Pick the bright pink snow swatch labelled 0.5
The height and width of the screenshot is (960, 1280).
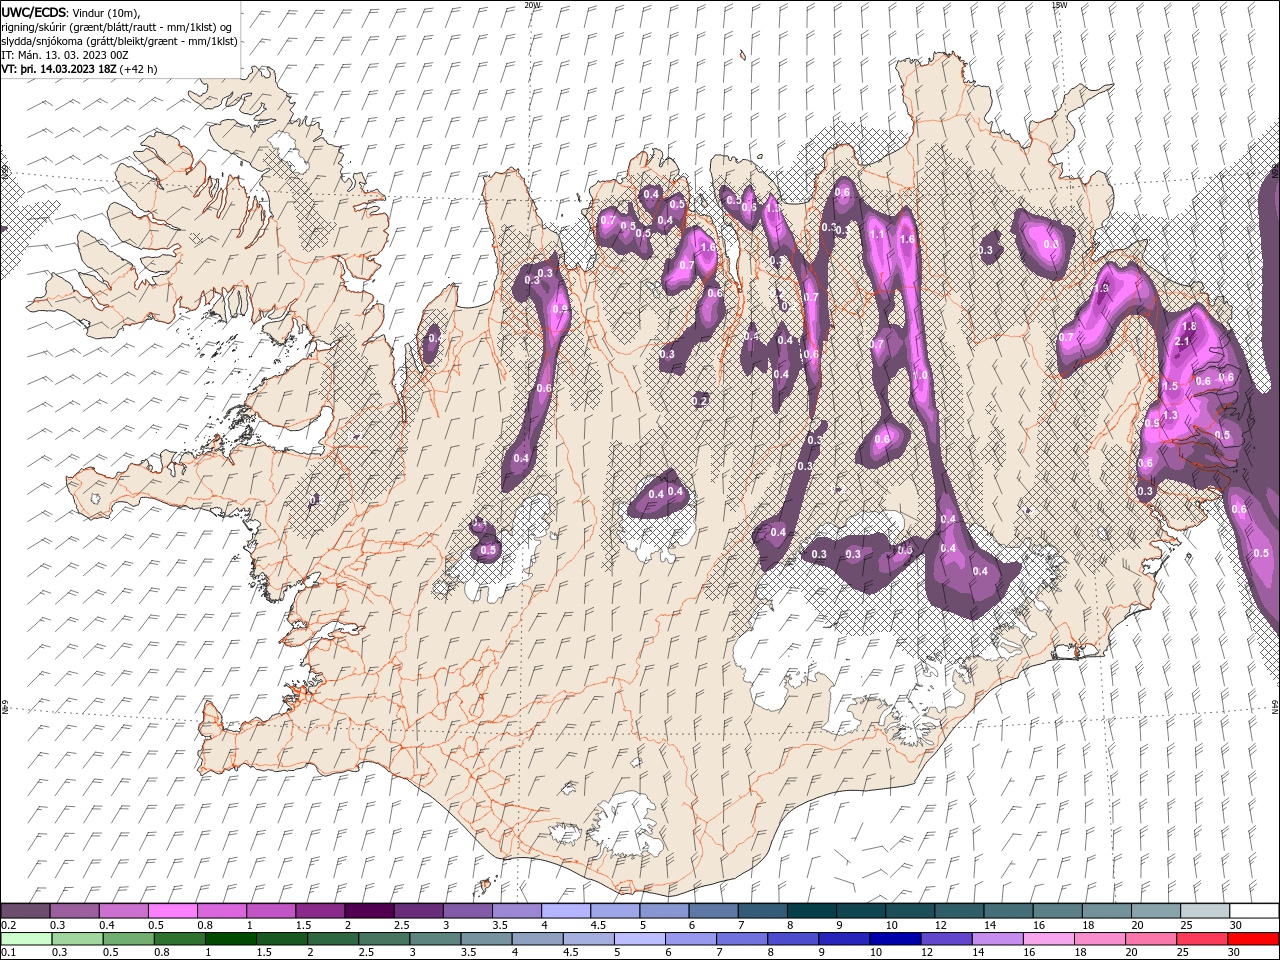point(173,911)
